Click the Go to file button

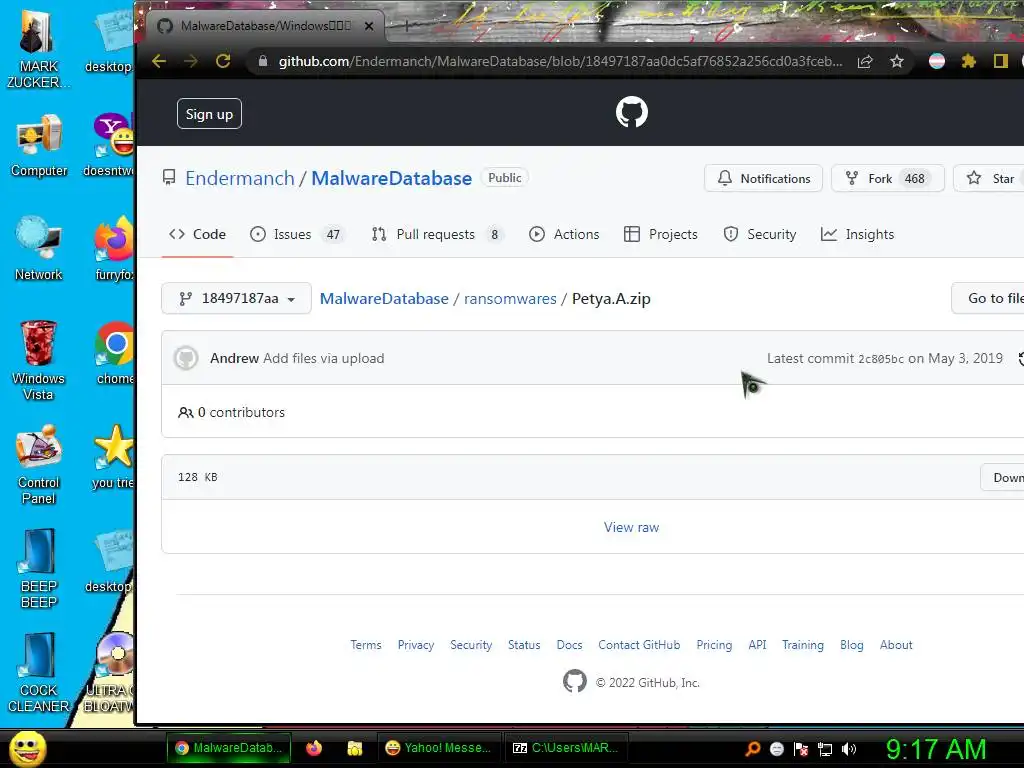(x=988, y=298)
